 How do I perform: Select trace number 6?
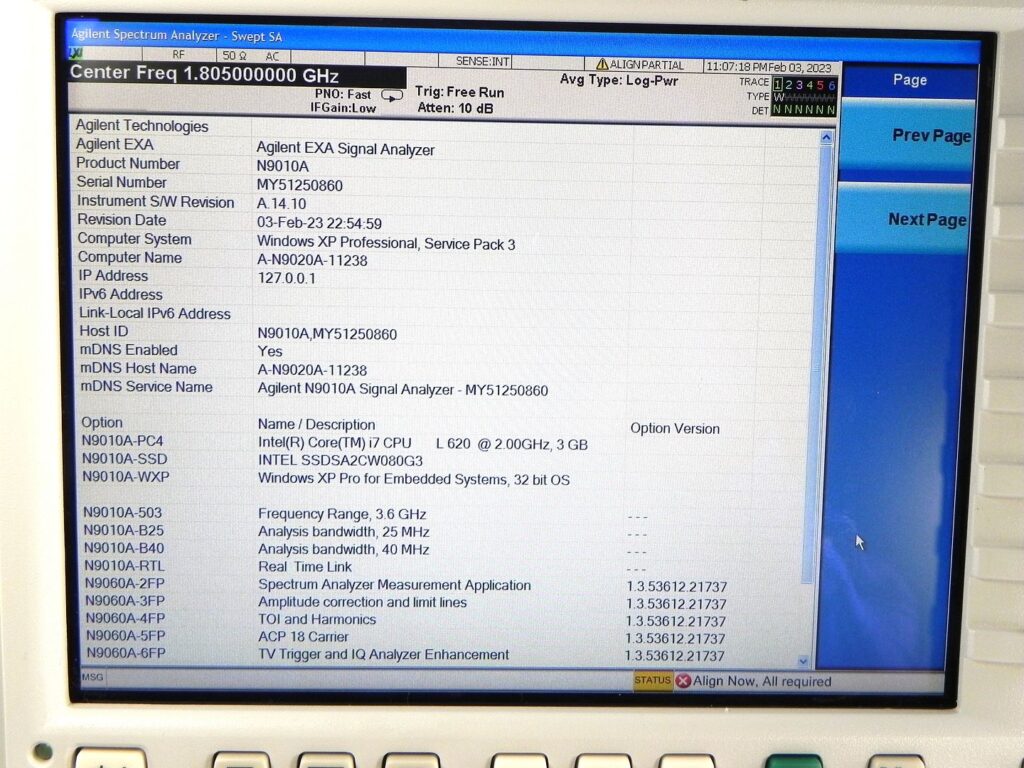click(831, 86)
